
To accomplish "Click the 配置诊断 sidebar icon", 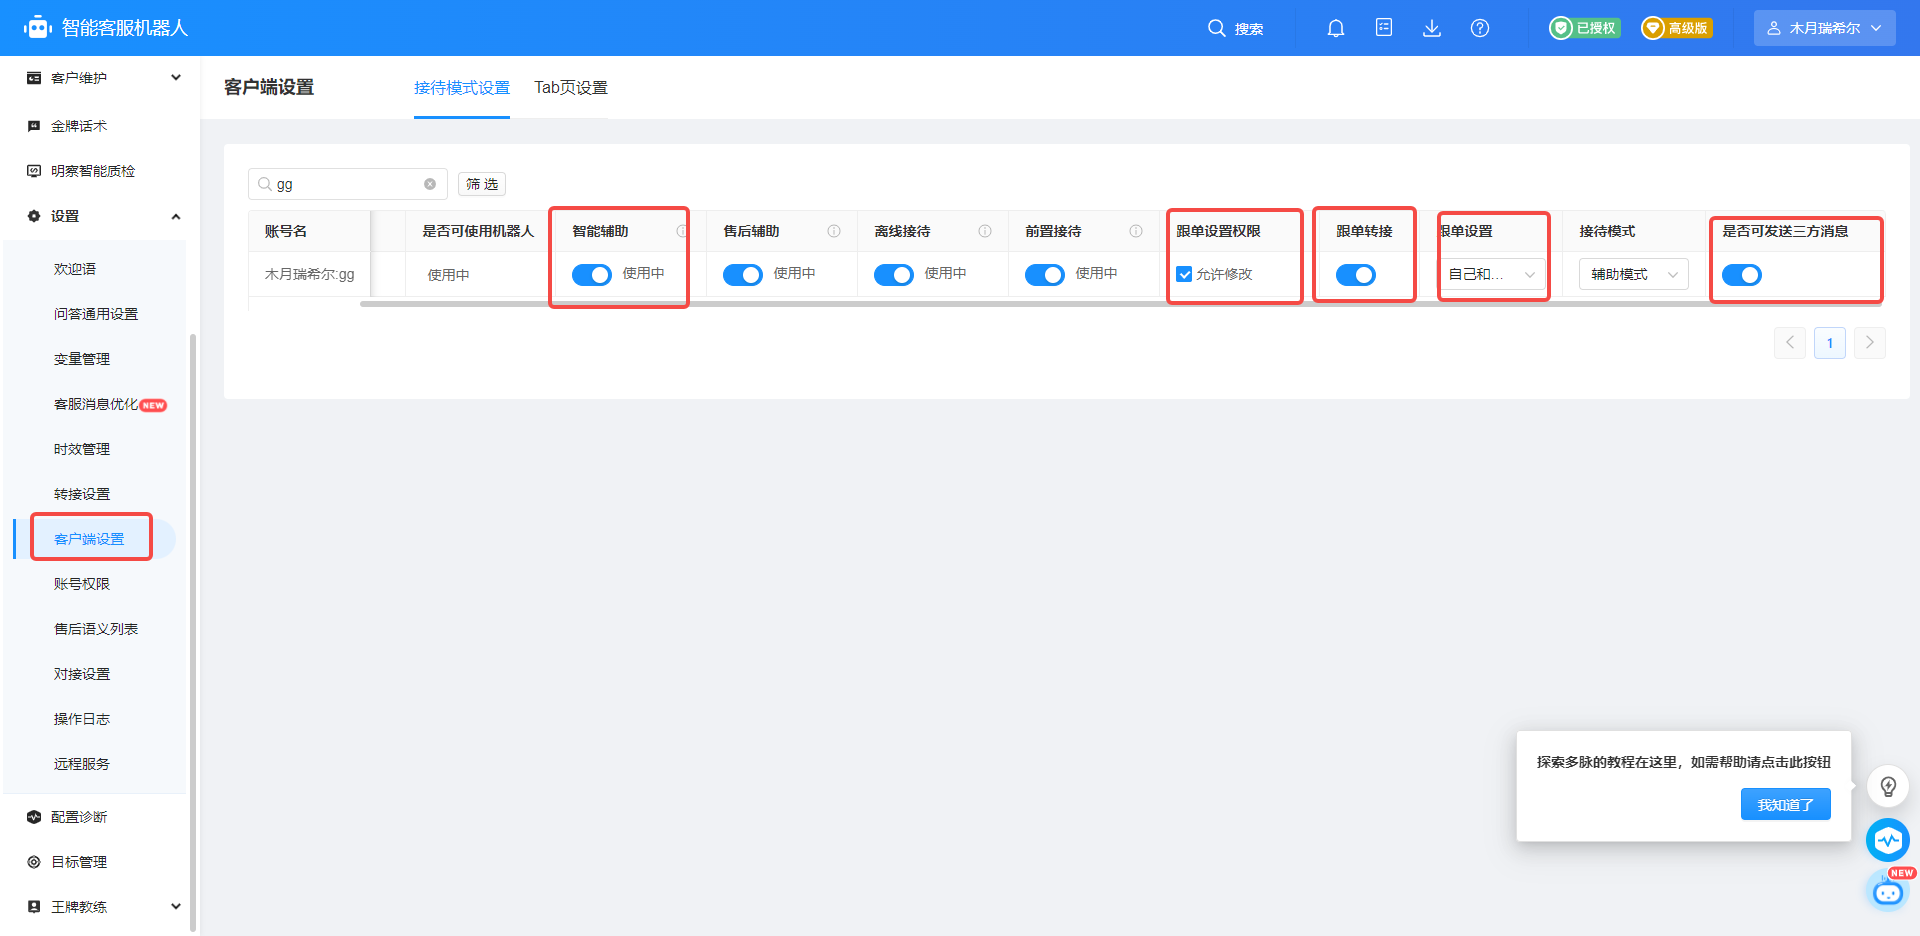I will coord(34,817).
